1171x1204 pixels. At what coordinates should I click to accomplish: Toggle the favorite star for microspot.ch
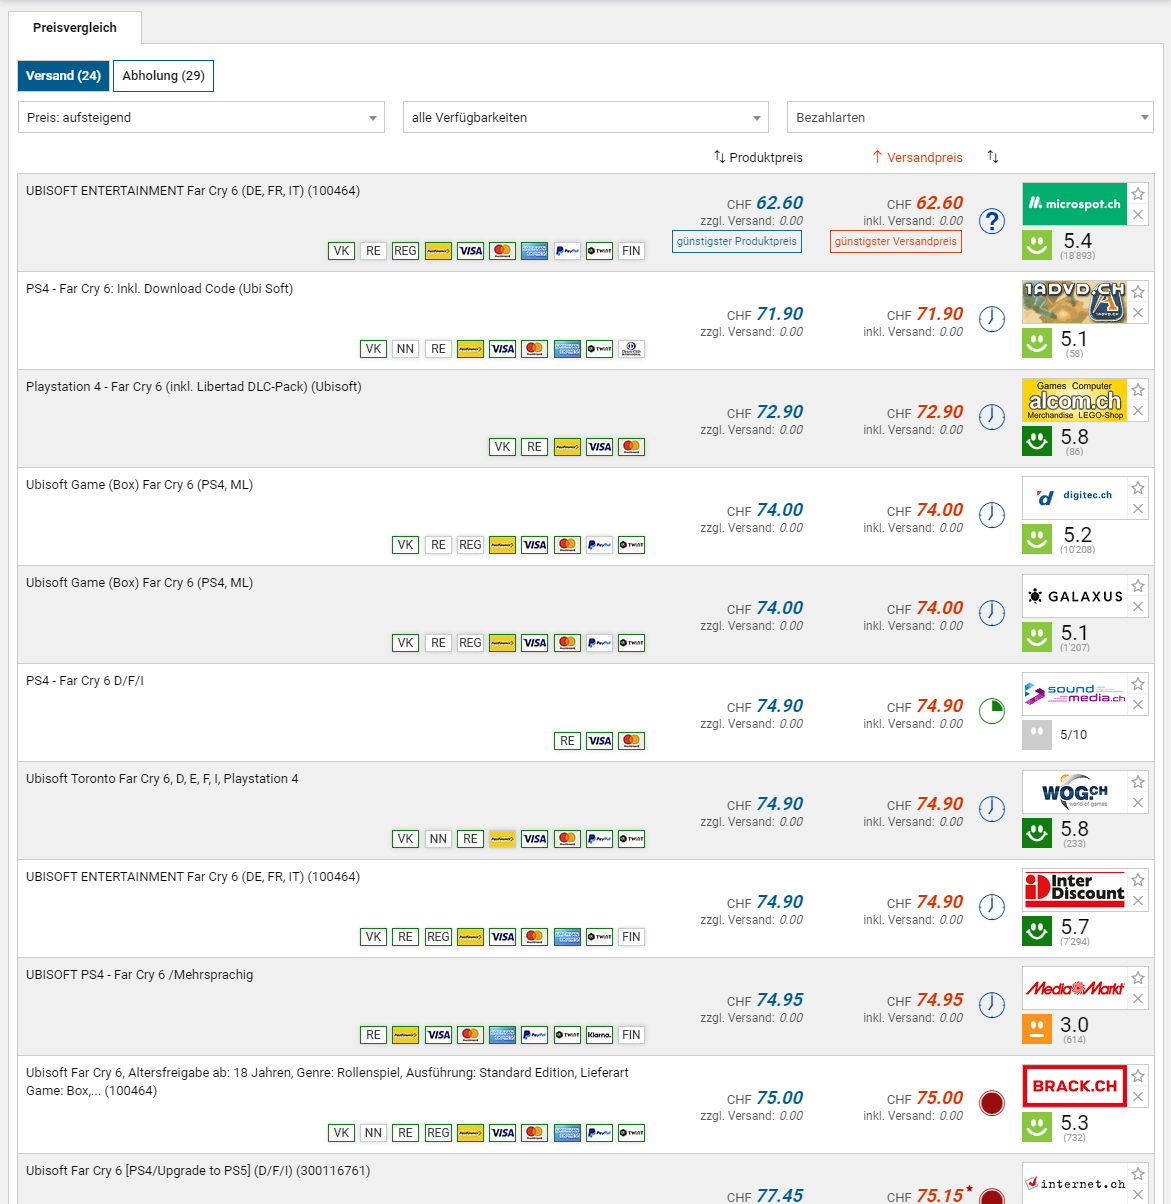pos(1138,193)
